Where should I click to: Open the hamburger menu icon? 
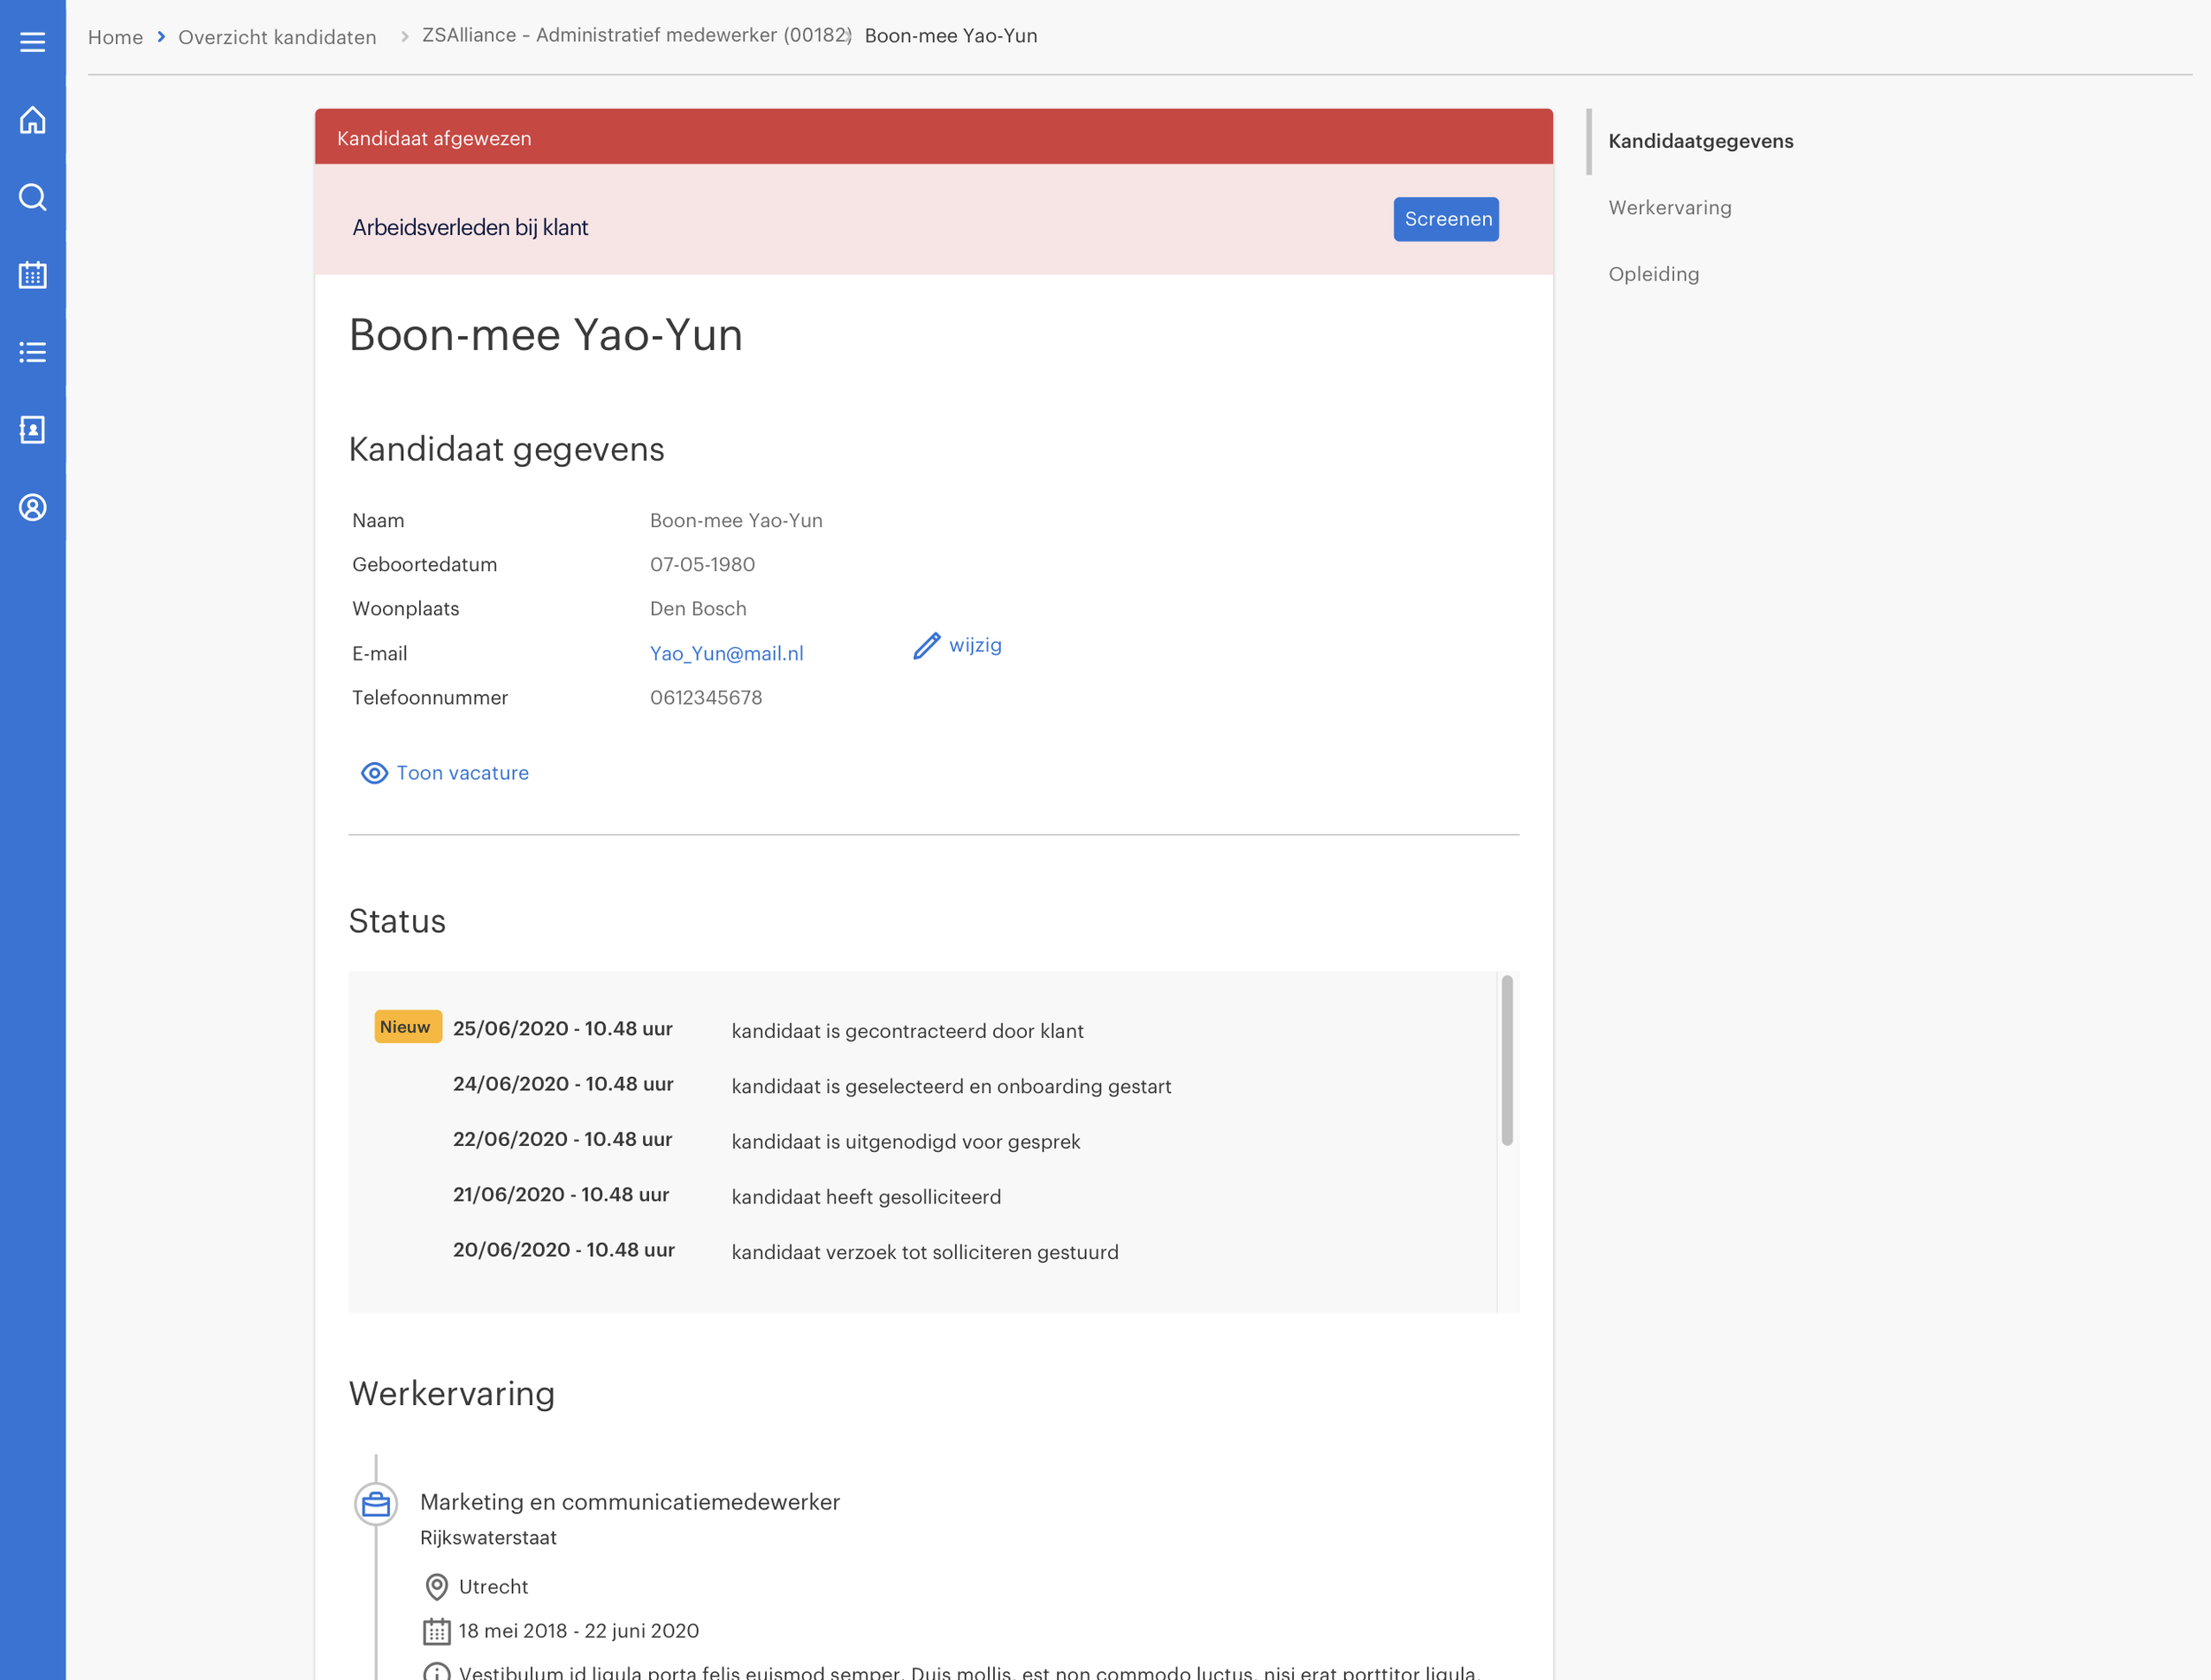32,42
